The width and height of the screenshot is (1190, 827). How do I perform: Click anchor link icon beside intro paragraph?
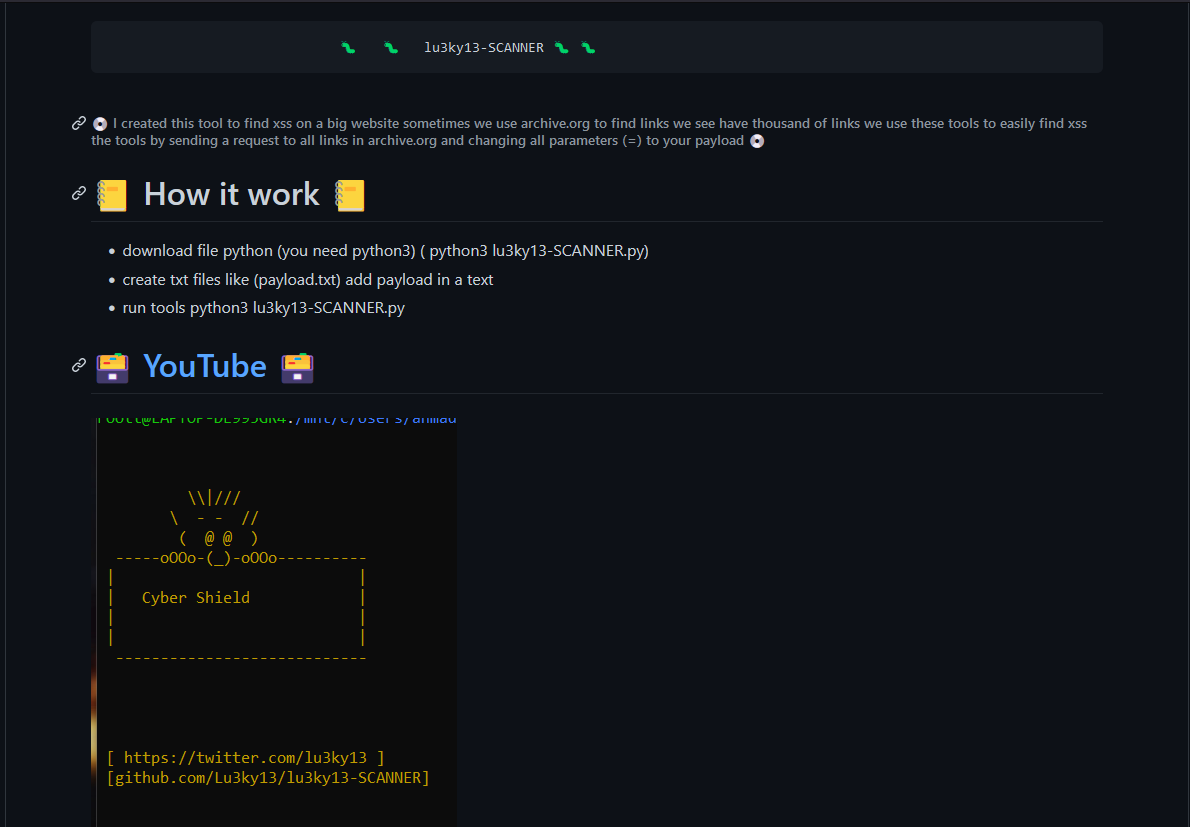pos(79,123)
